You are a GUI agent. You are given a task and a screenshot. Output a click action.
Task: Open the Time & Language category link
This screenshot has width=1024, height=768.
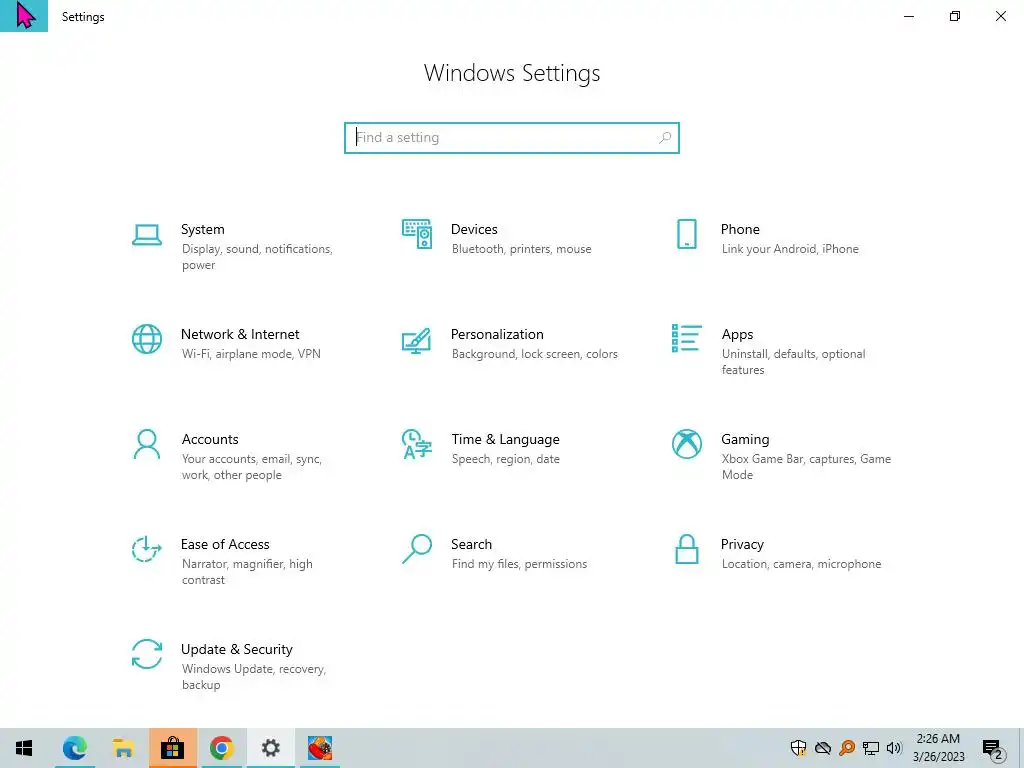[505, 440]
